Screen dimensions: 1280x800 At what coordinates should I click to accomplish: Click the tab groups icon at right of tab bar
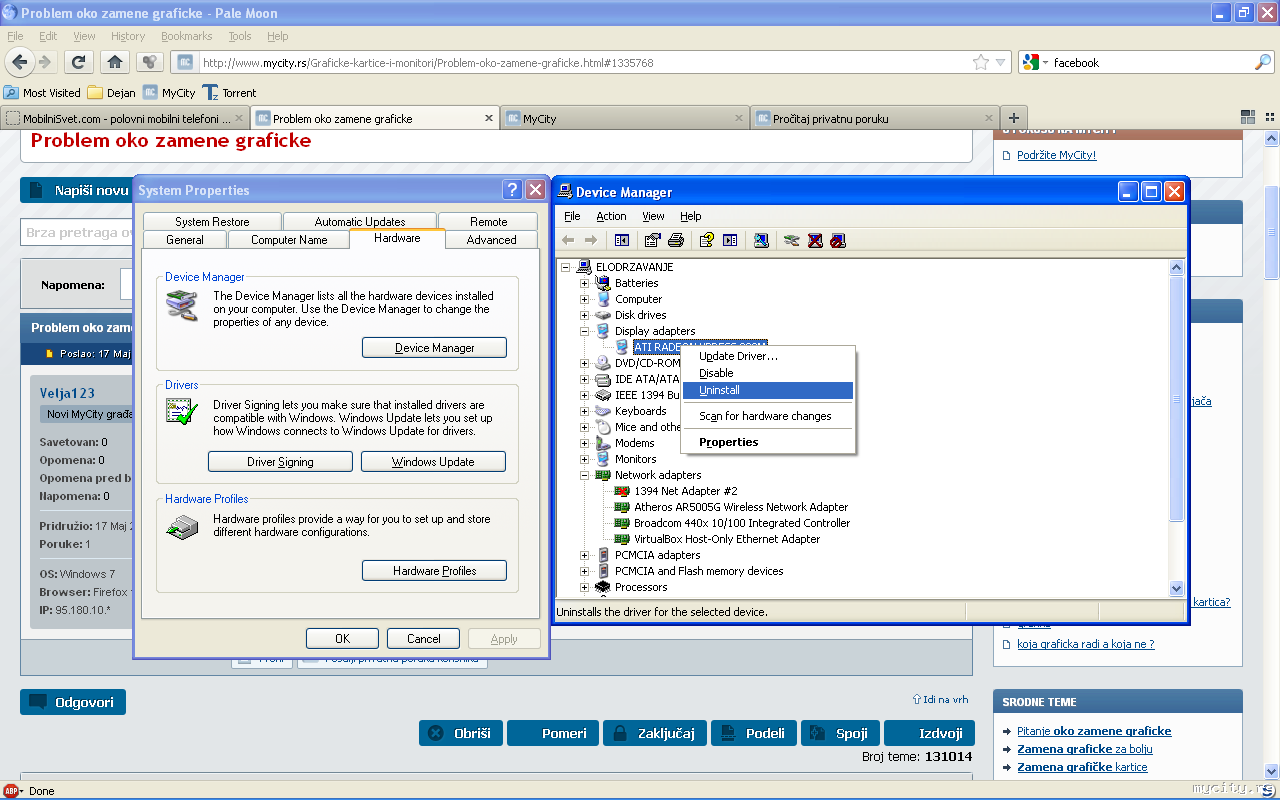1248,117
